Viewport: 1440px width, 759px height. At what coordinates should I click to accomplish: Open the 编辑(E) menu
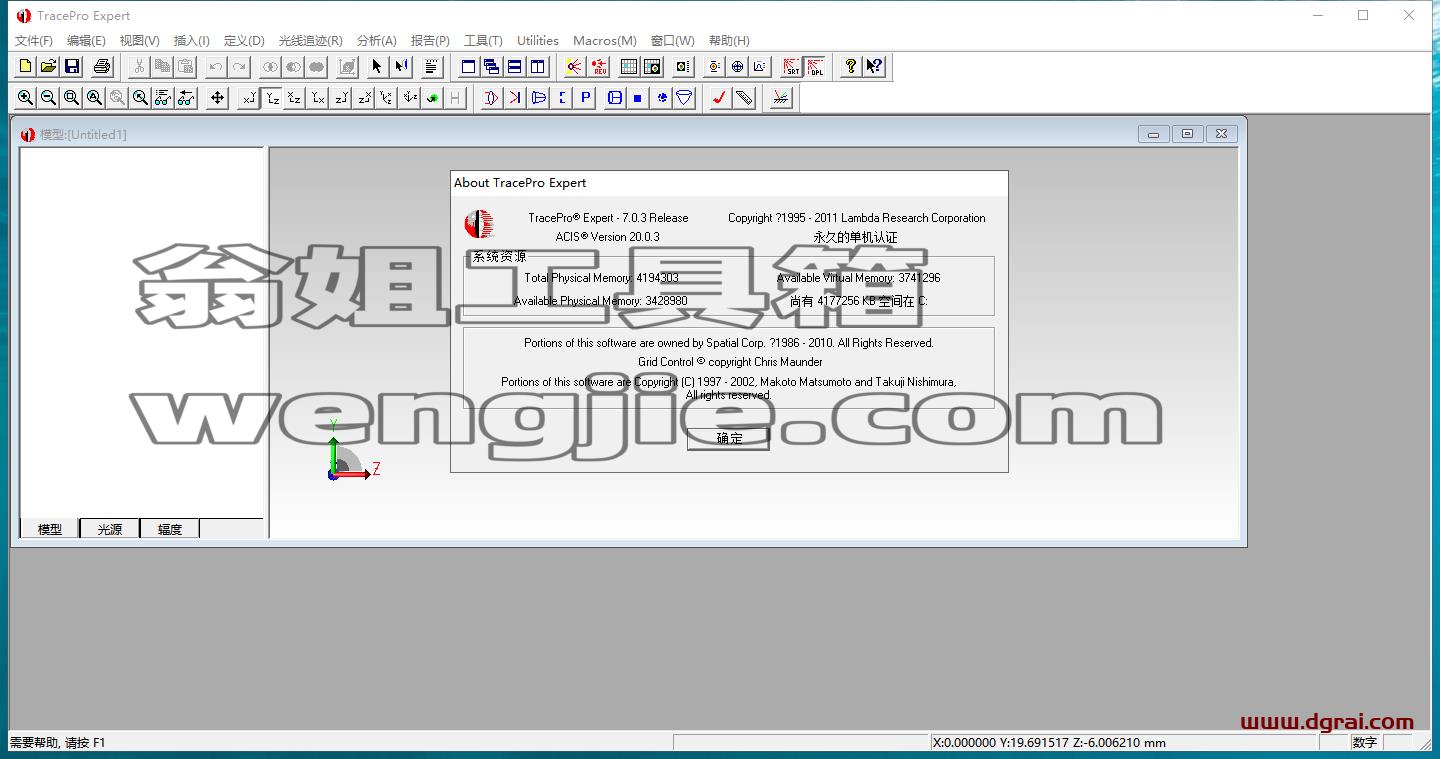(86, 41)
